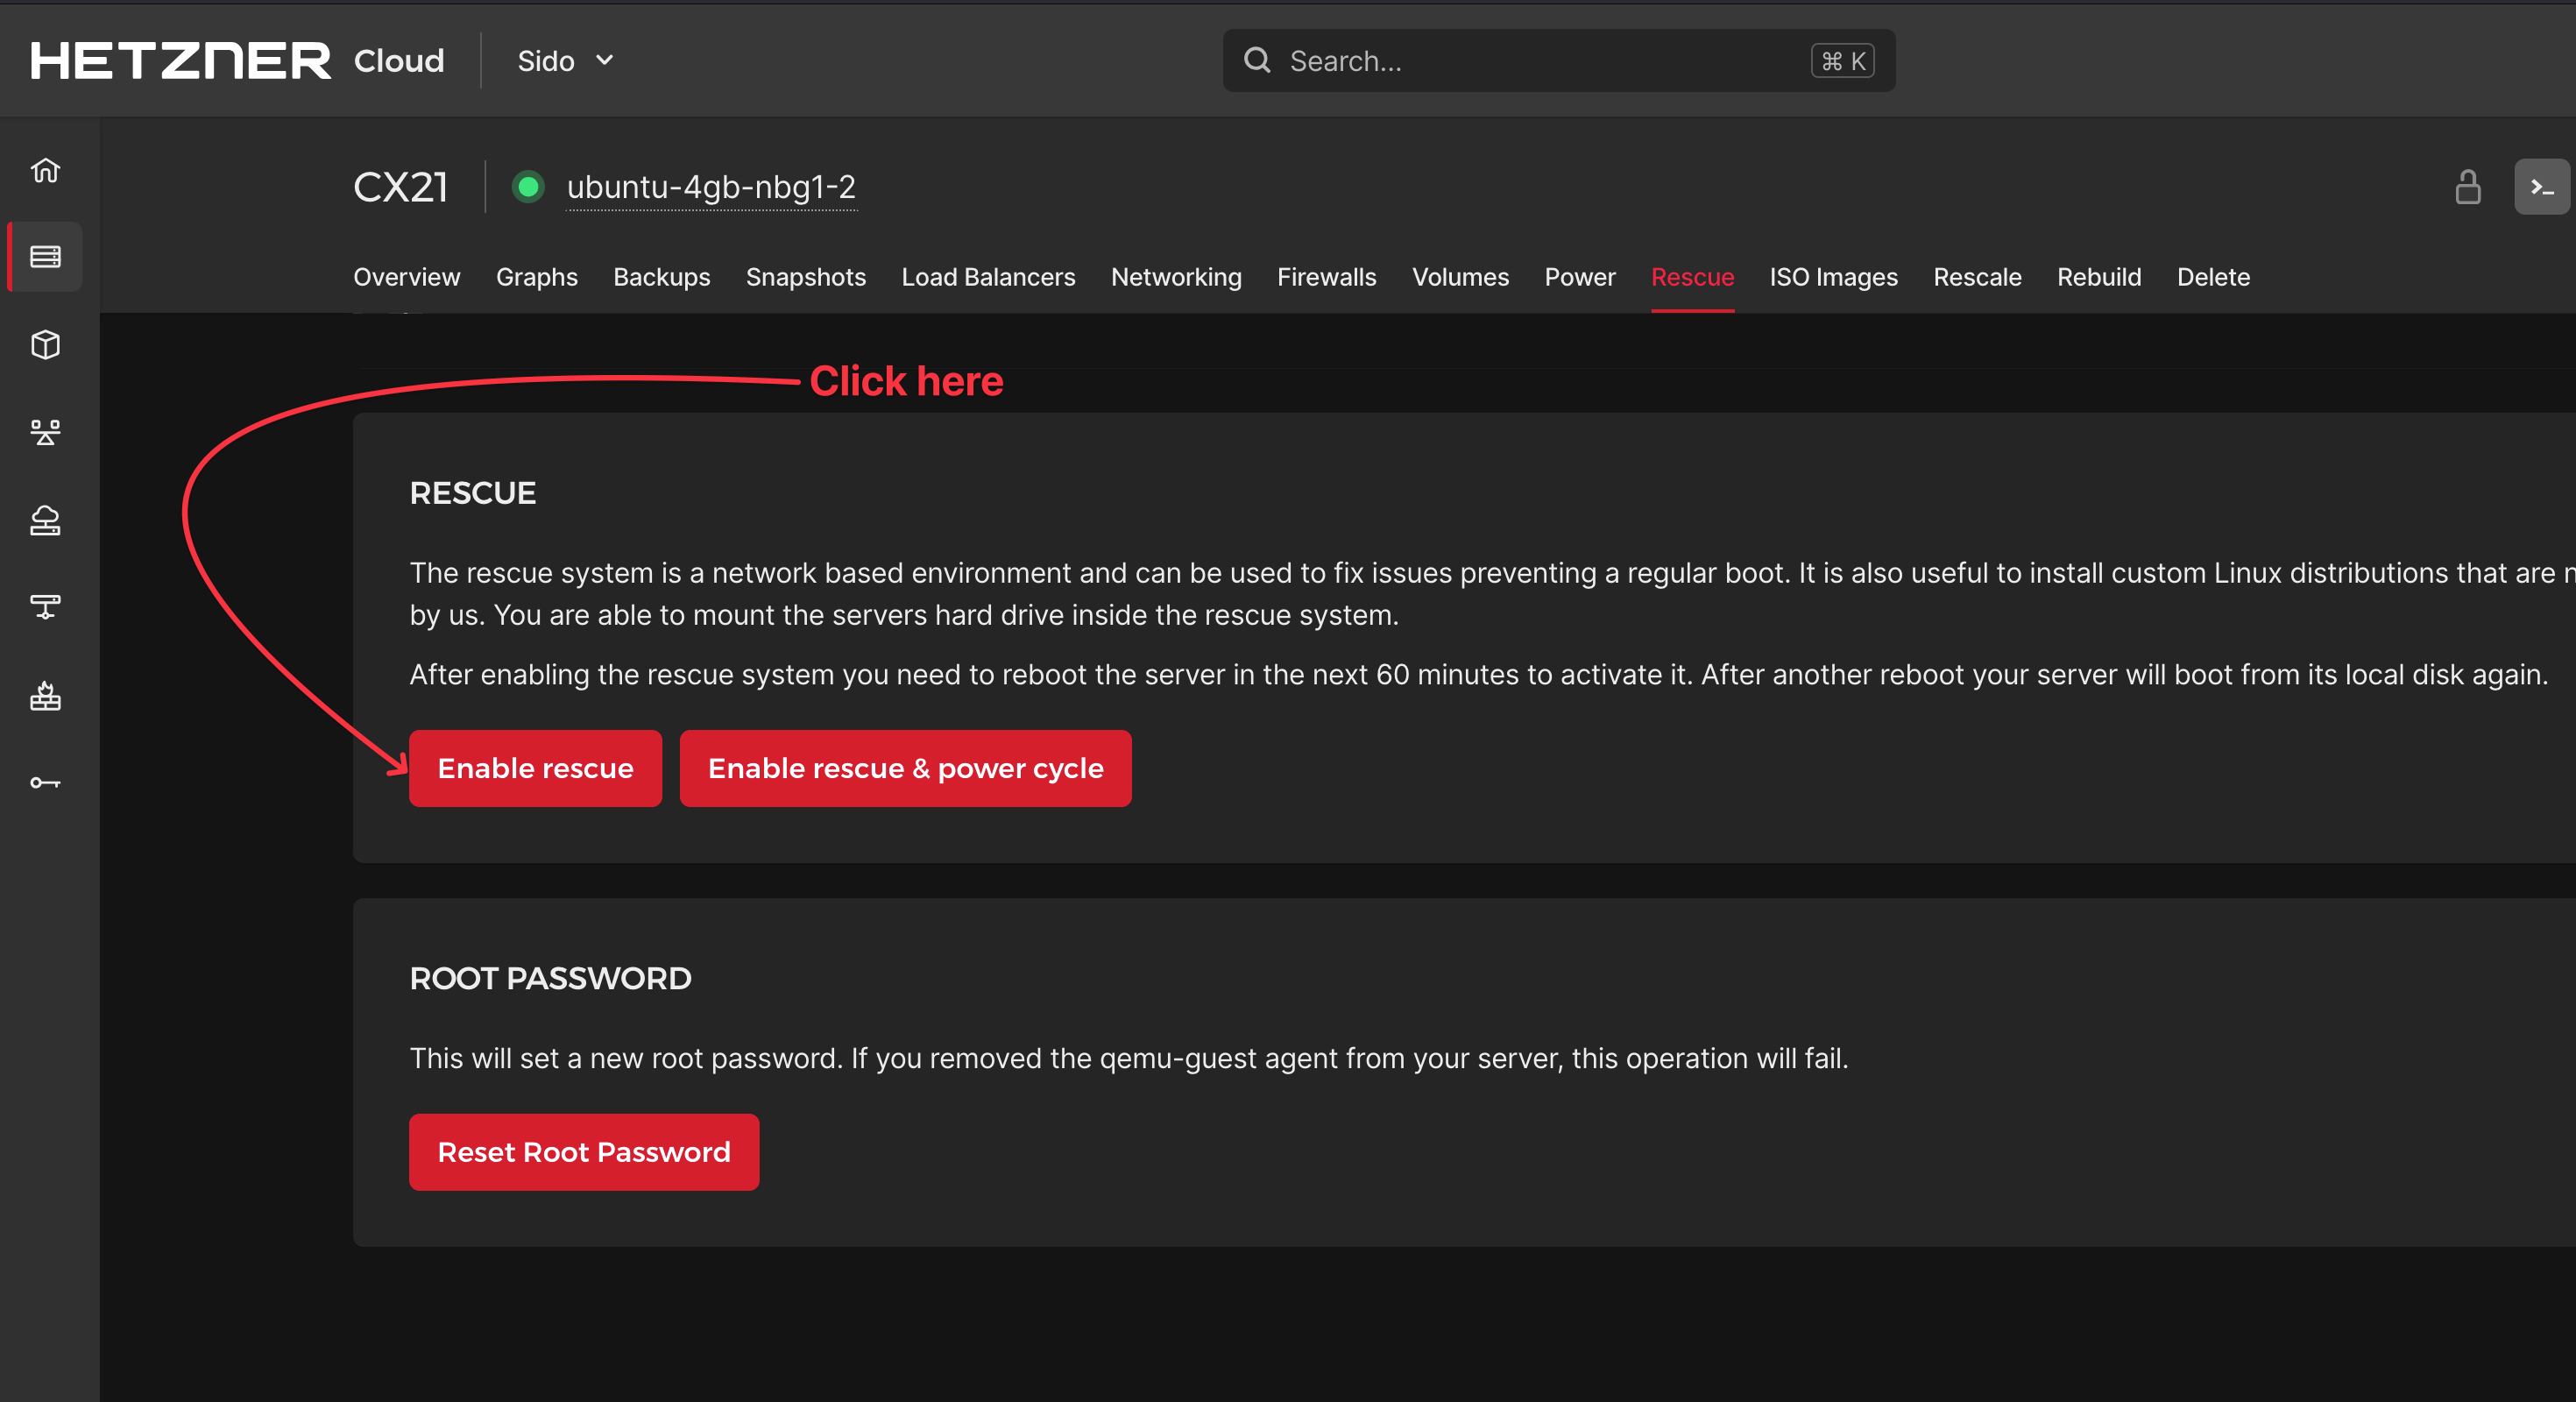The image size is (2576, 1402).
Task: Navigate to Rebuild section
Action: (x=2098, y=276)
